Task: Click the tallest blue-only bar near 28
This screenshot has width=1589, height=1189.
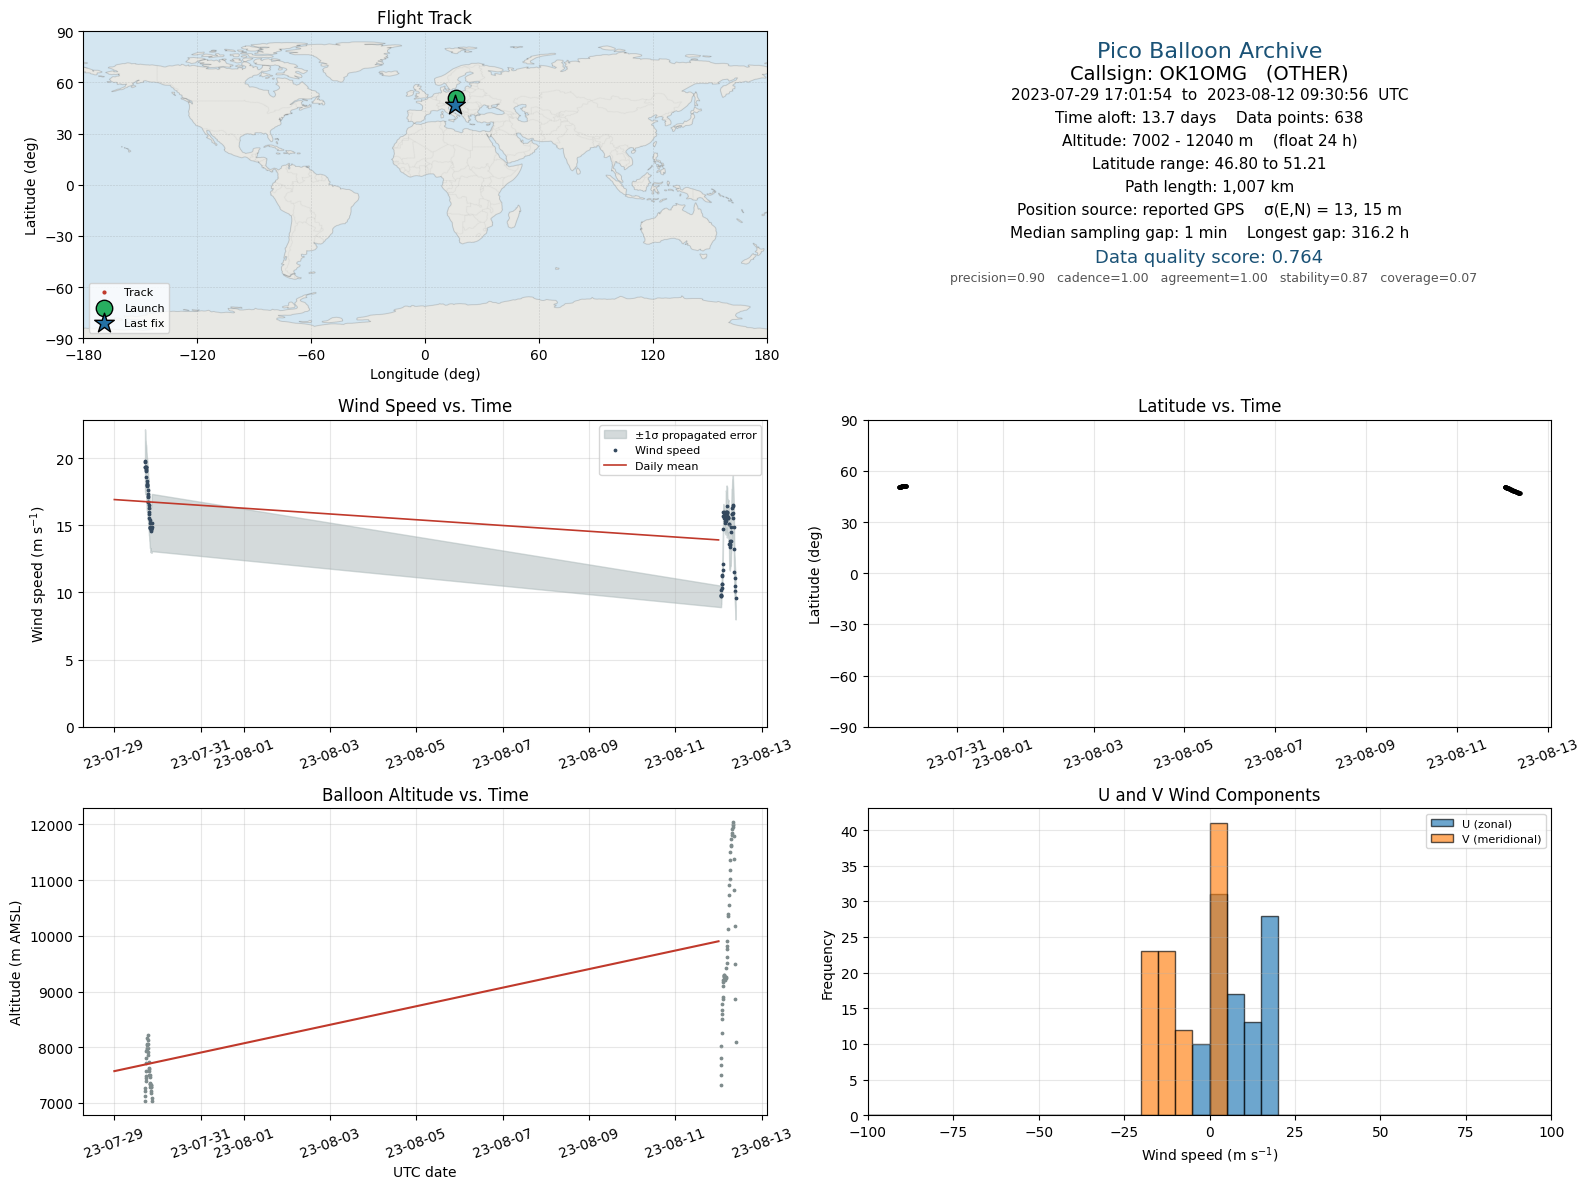Action: pyautogui.click(x=1269, y=1015)
